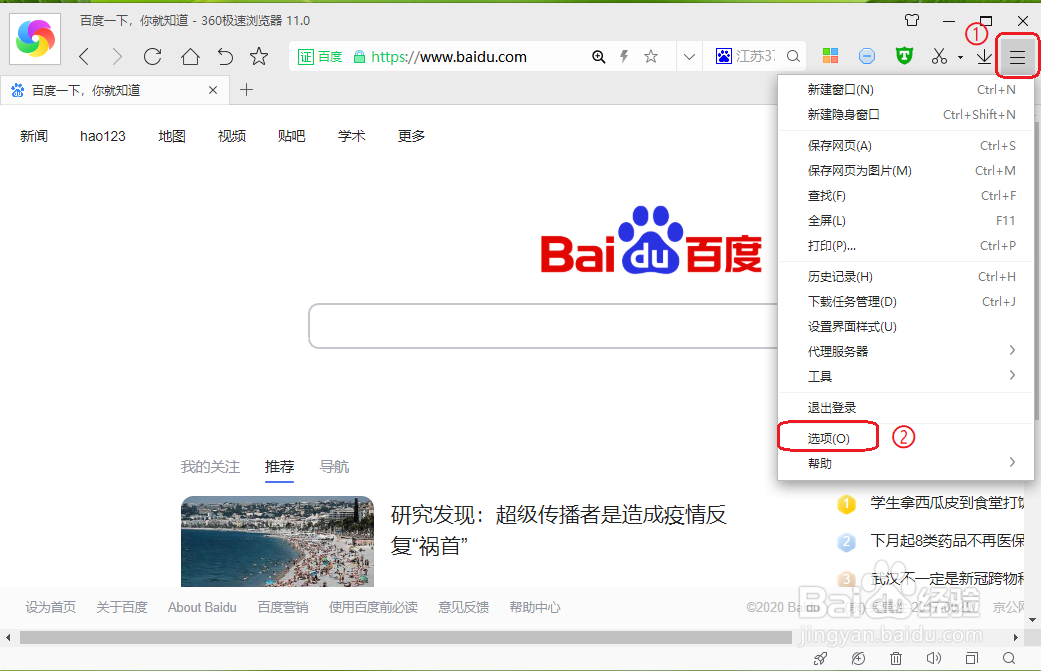Screen dimensions: 1041x671
Task: Select 设置界面样式(U) menu item
Action: click(x=906, y=327)
